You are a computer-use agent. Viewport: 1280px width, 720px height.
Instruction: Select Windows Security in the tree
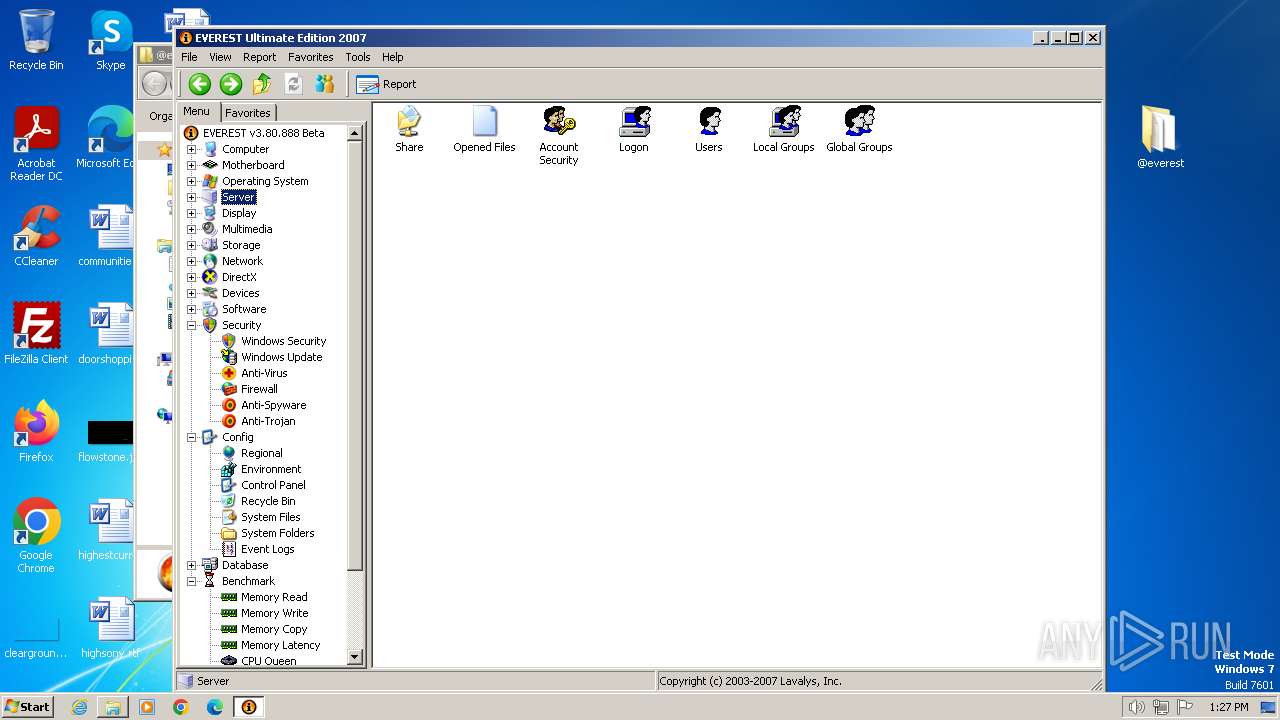283,341
